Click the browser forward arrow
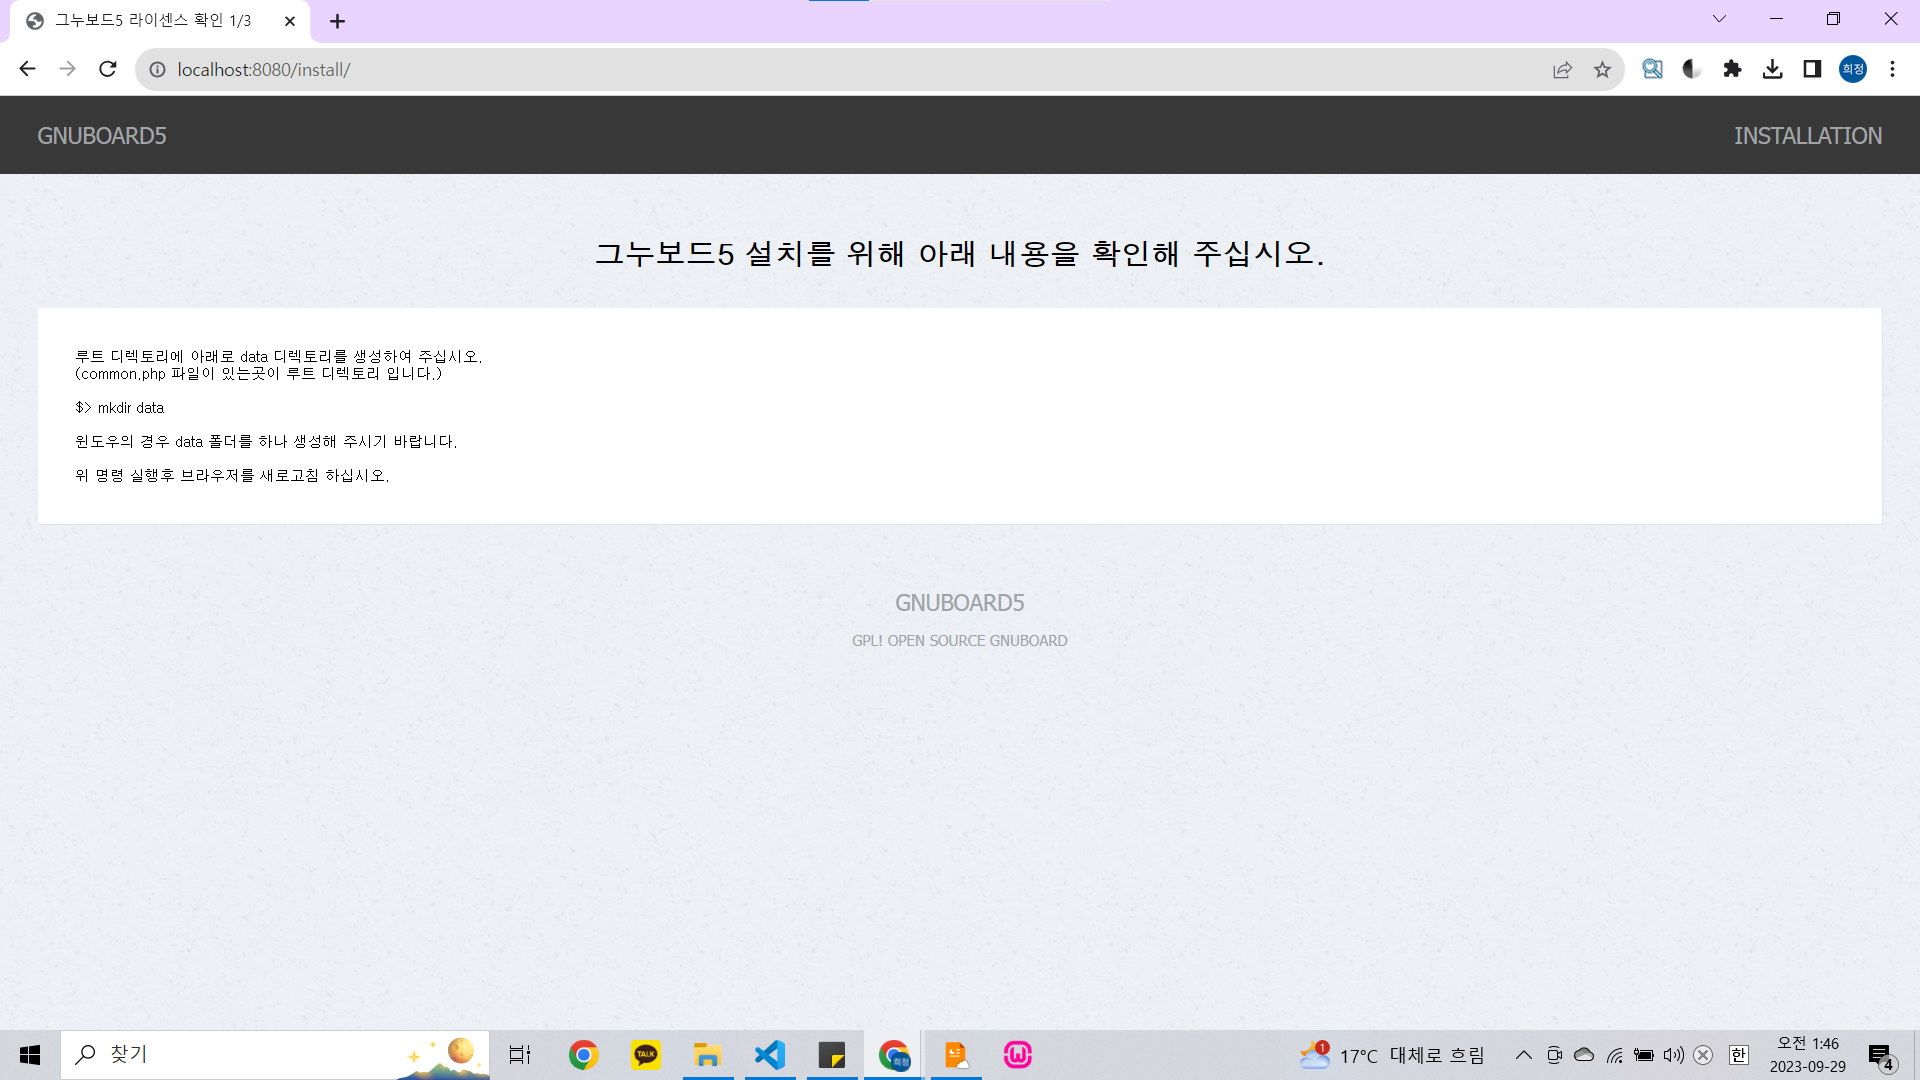The image size is (1920, 1080). (67, 69)
